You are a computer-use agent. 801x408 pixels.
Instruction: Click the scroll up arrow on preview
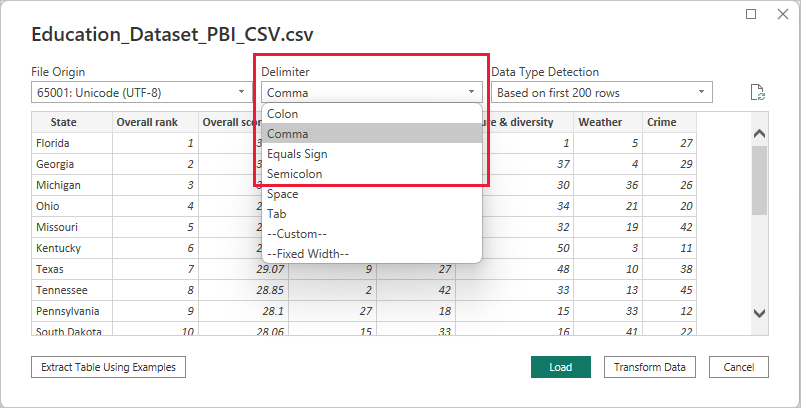tap(760, 134)
